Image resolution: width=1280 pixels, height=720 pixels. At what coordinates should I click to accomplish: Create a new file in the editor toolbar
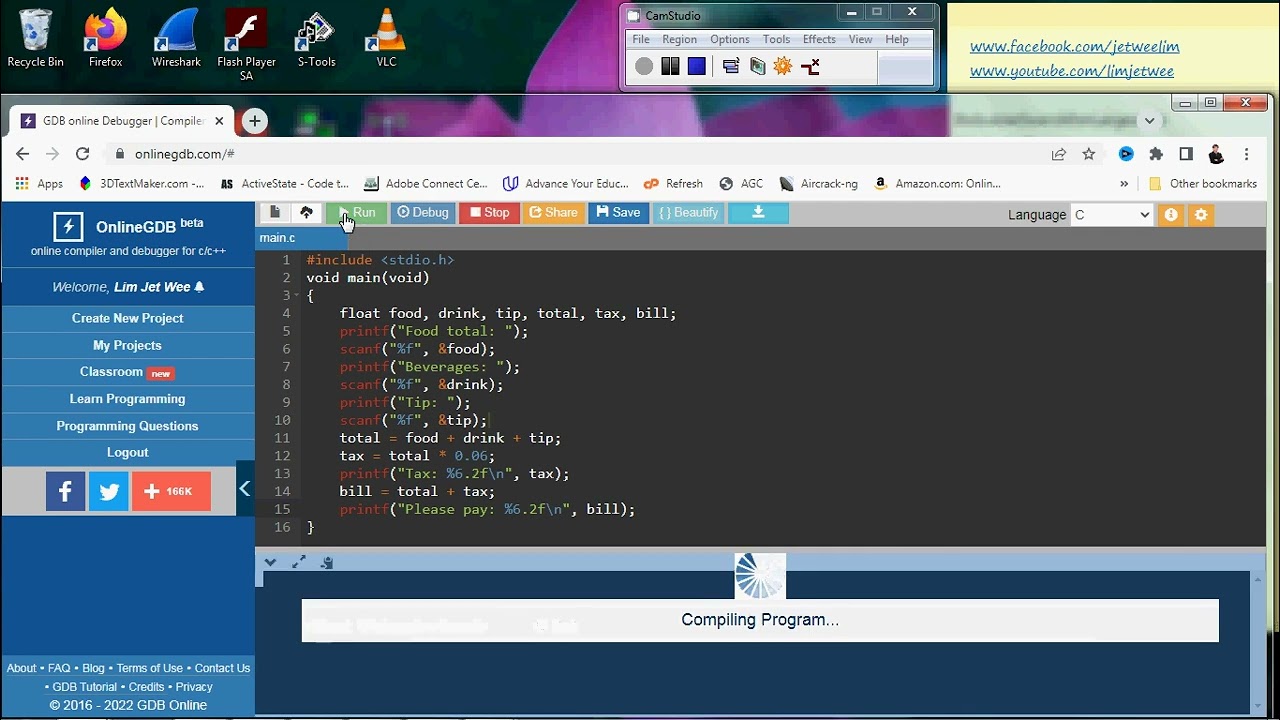click(274, 212)
